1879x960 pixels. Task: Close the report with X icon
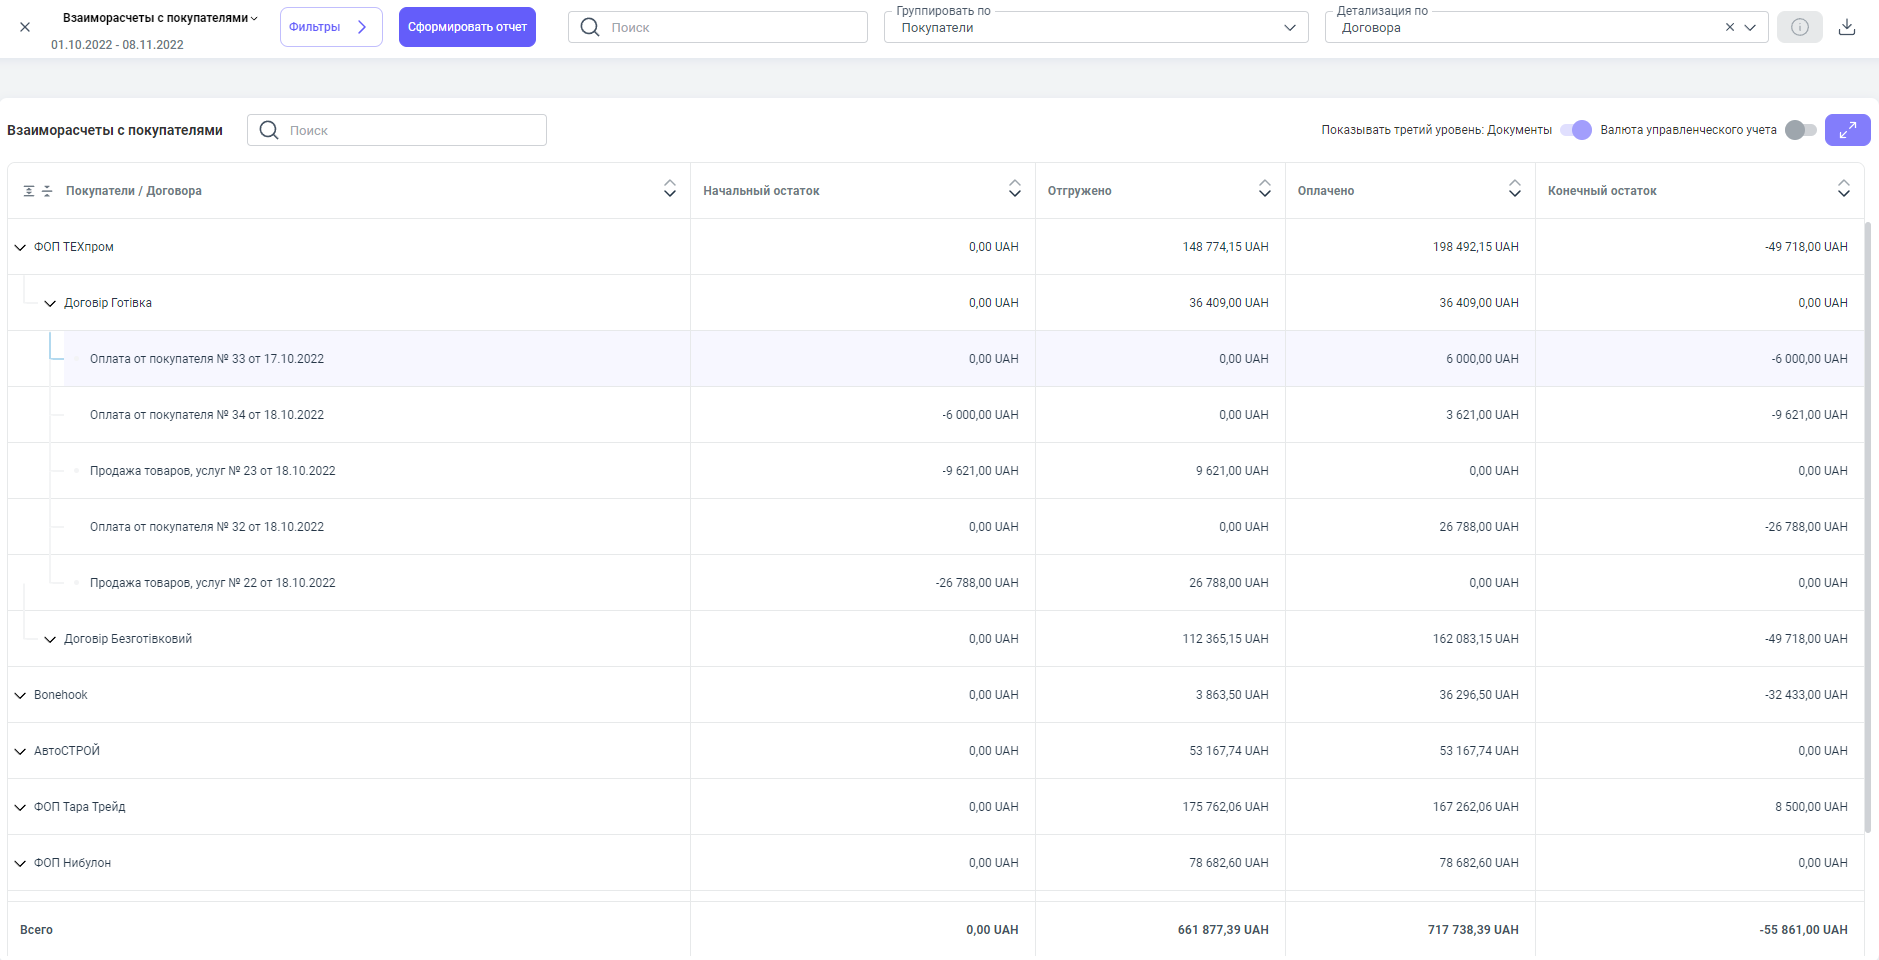click(x=25, y=27)
